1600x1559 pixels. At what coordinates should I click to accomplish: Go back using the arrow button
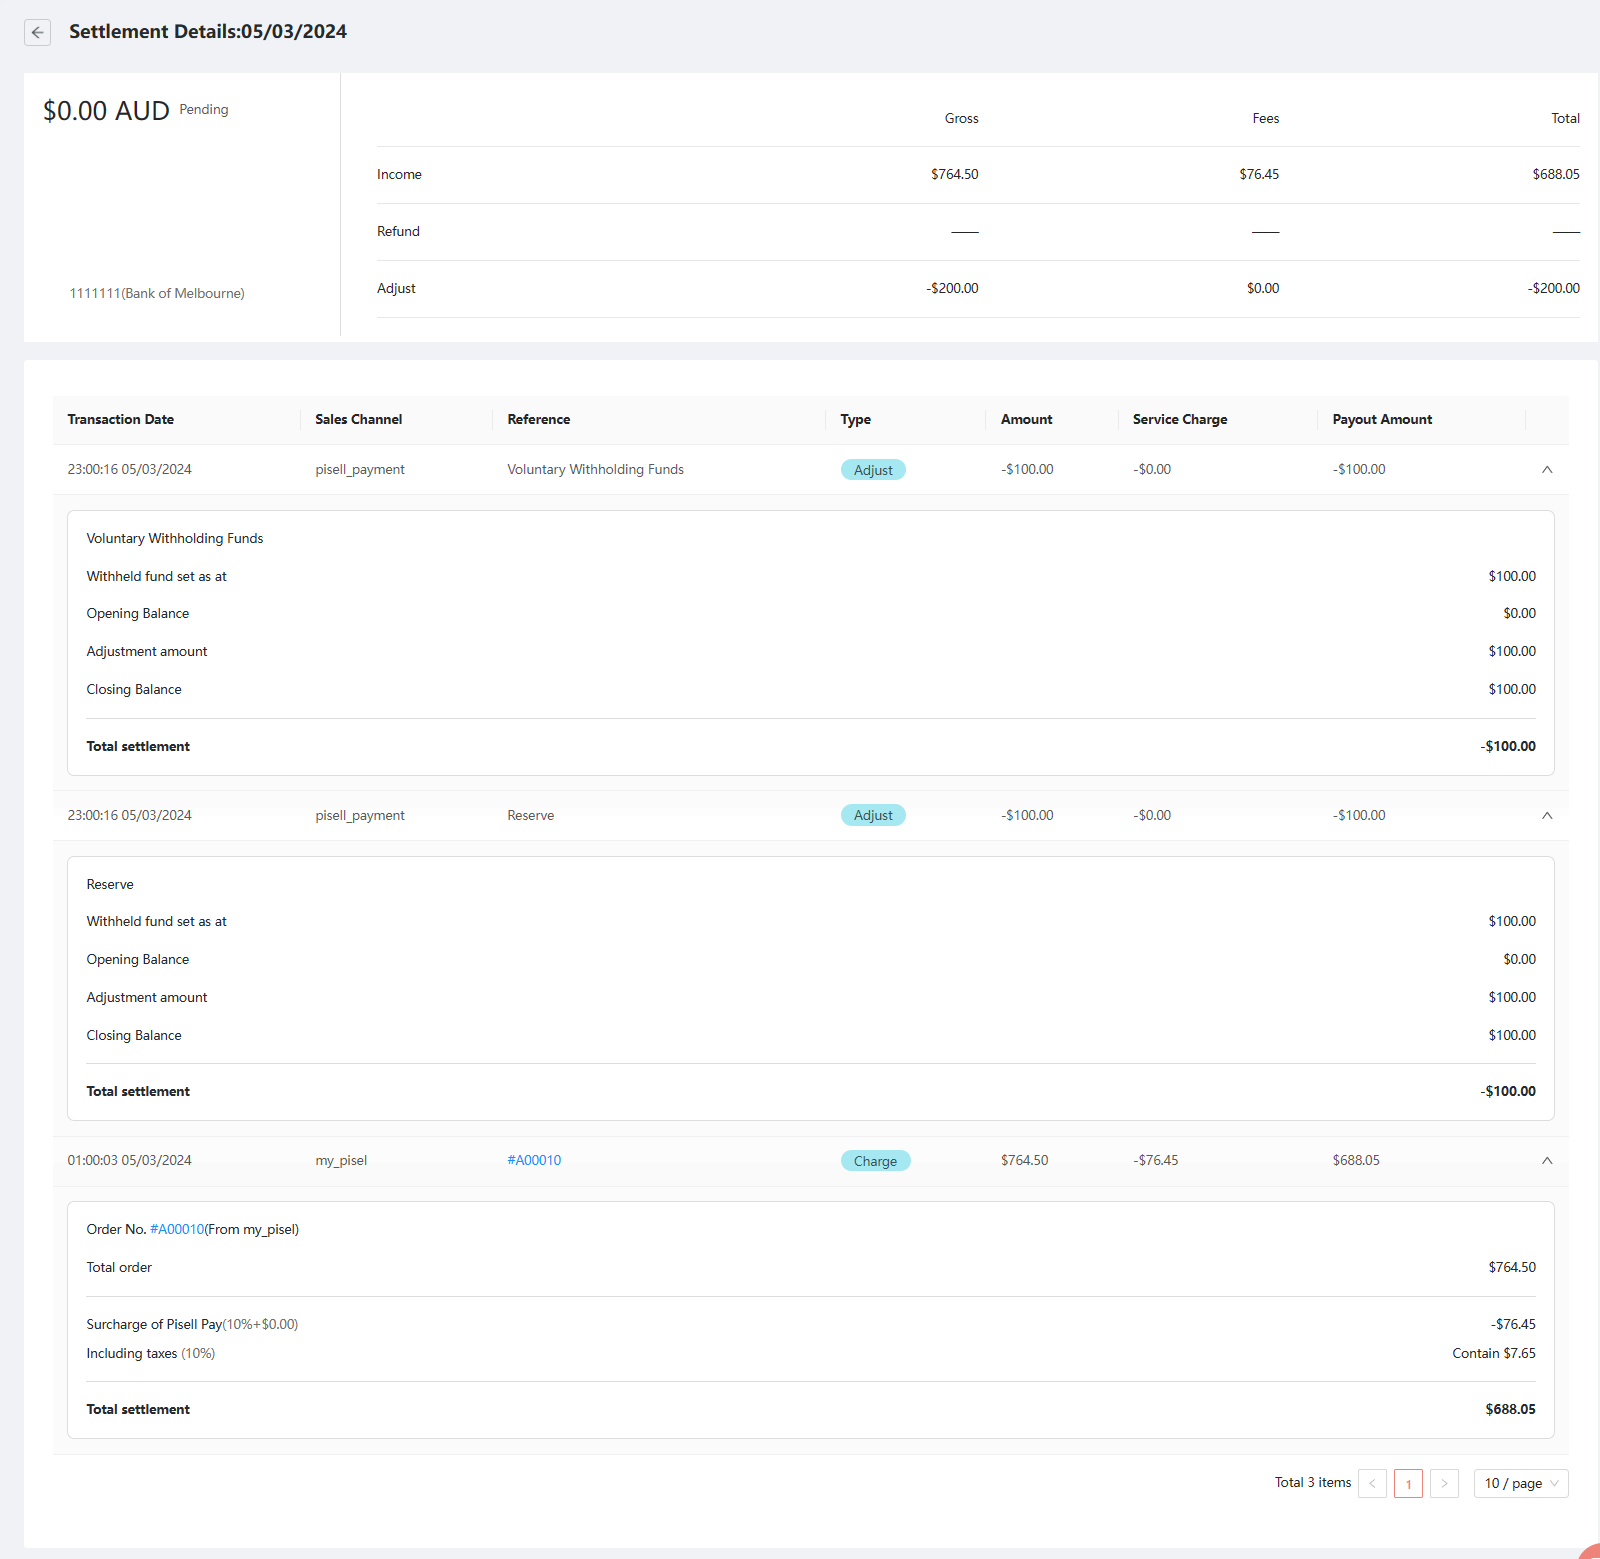click(37, 32)
